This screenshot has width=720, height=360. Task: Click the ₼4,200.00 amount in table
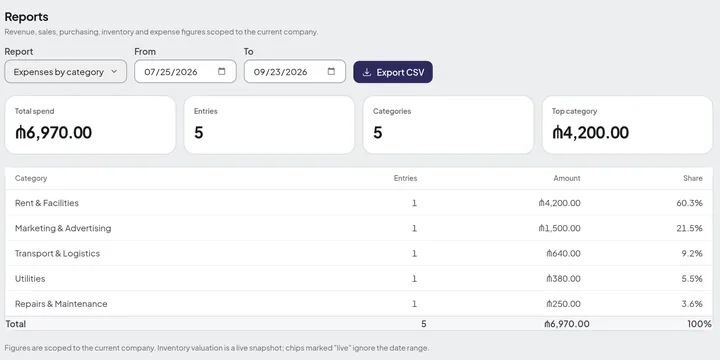(559, 203)
